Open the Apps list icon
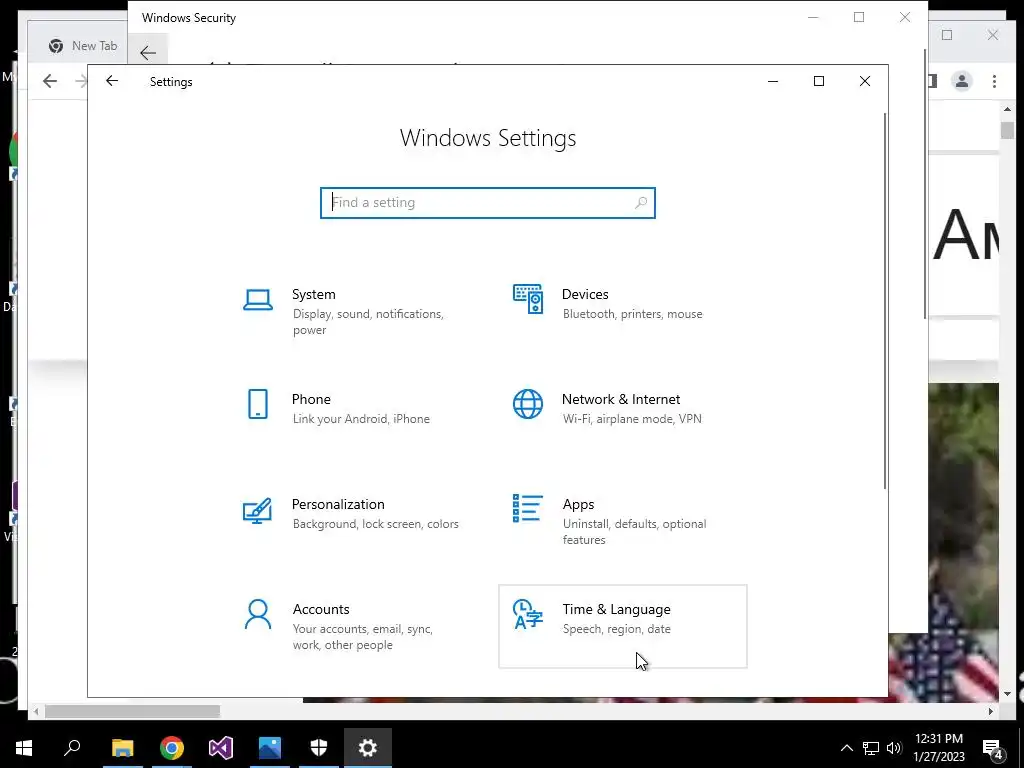 click(528, 508)
